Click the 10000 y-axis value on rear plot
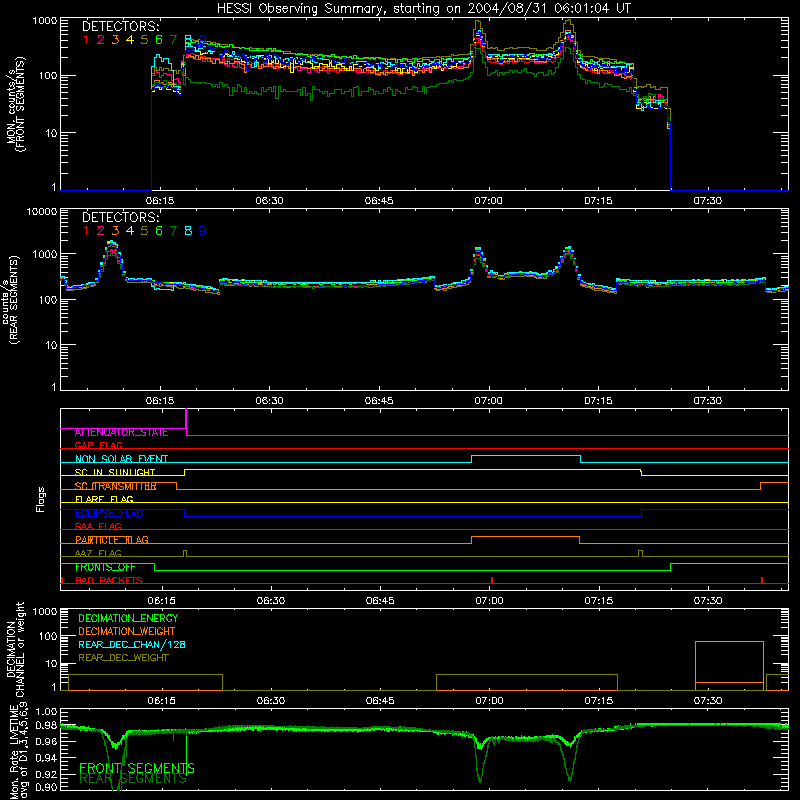The height and width of the screenshot is (800, 800). click(x=42, y=212)
